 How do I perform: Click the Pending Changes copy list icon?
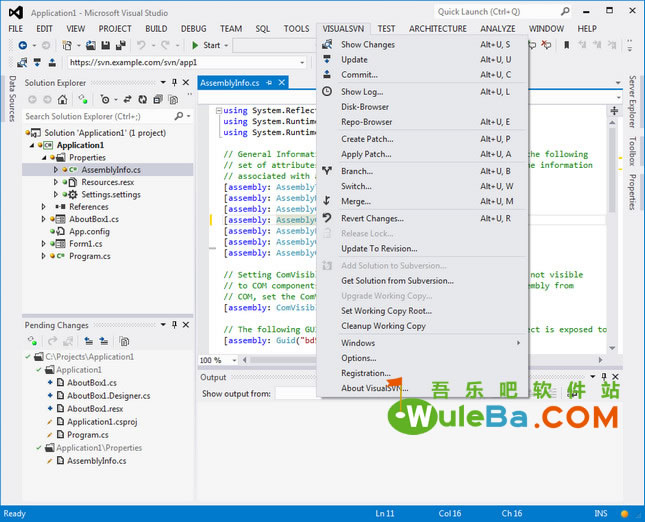124,341
